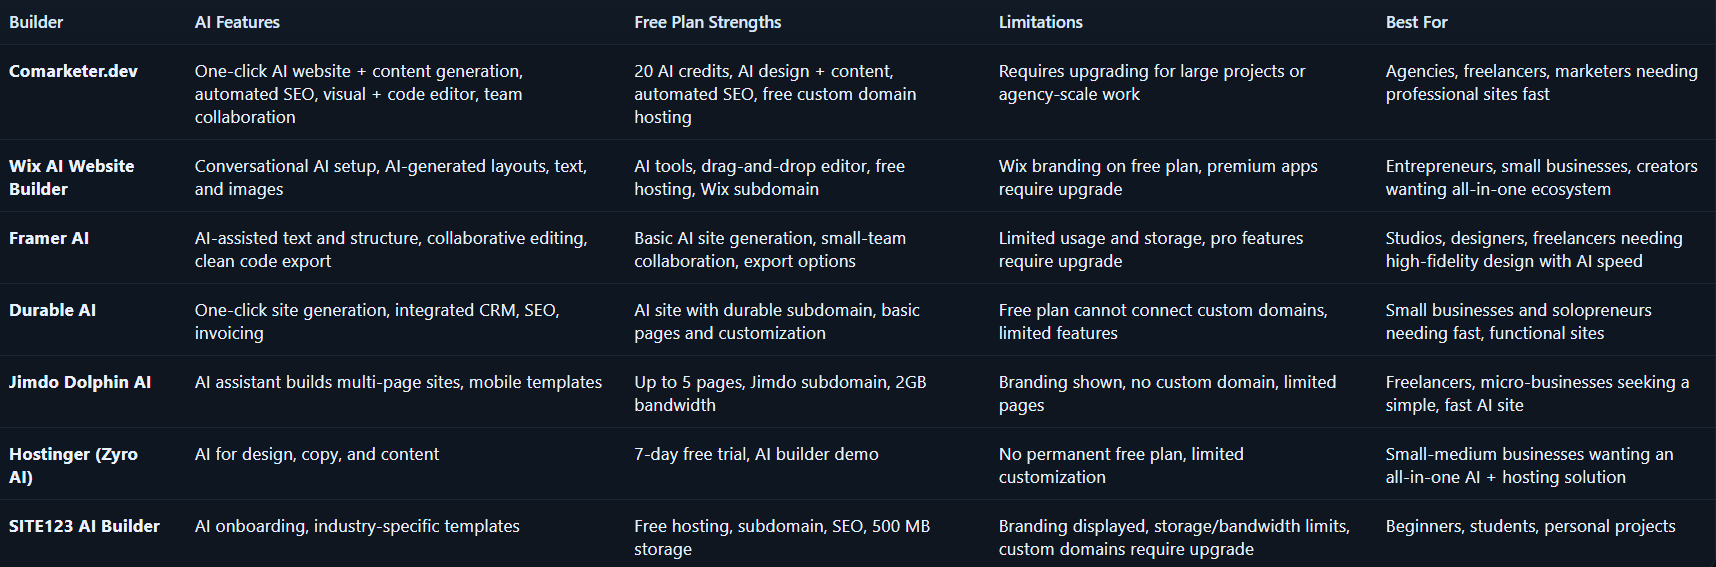Screen dimensions: 1716x567
Task: Select the "Up to 5 pages" Jimdo cell
Action: pyautogui.click(x=779, y=393)
